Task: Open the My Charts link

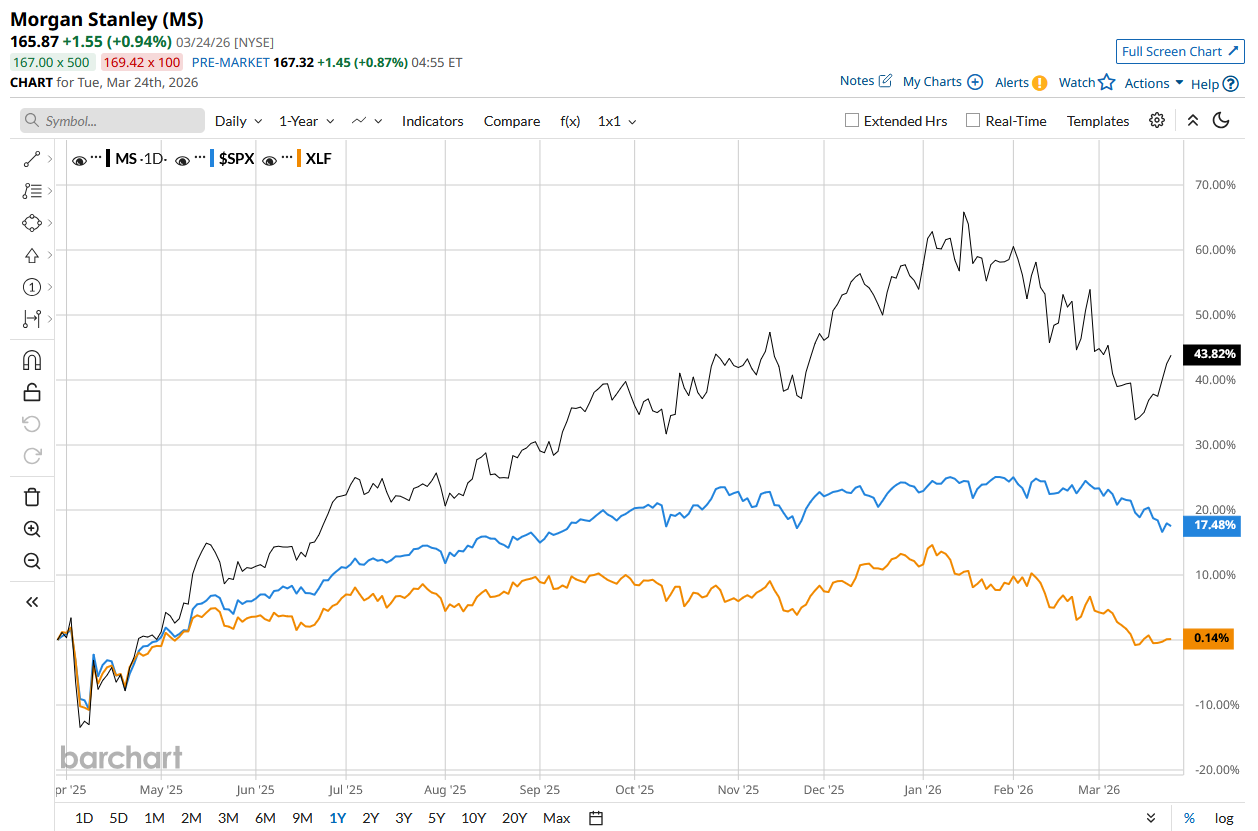Action: [x=942, y=82]
